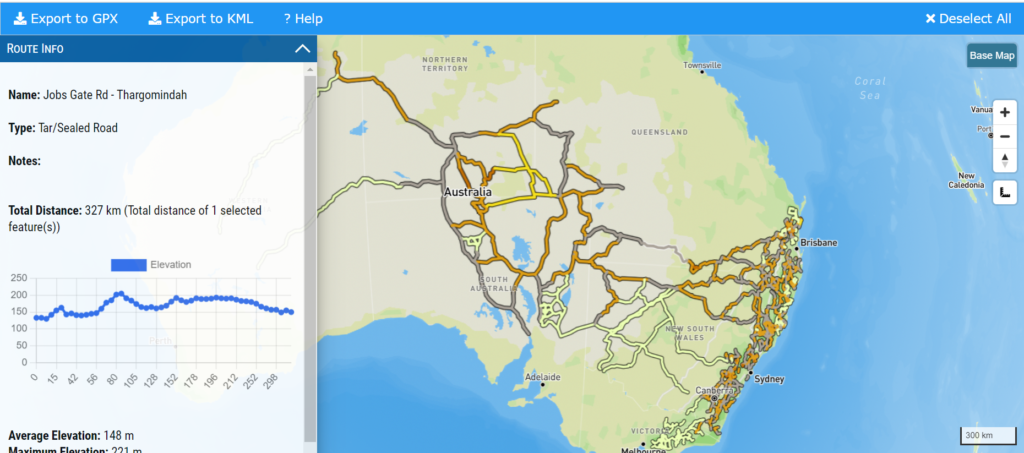Click the Adelaide city label on map
1024x453 pixels.
[542, 377]
